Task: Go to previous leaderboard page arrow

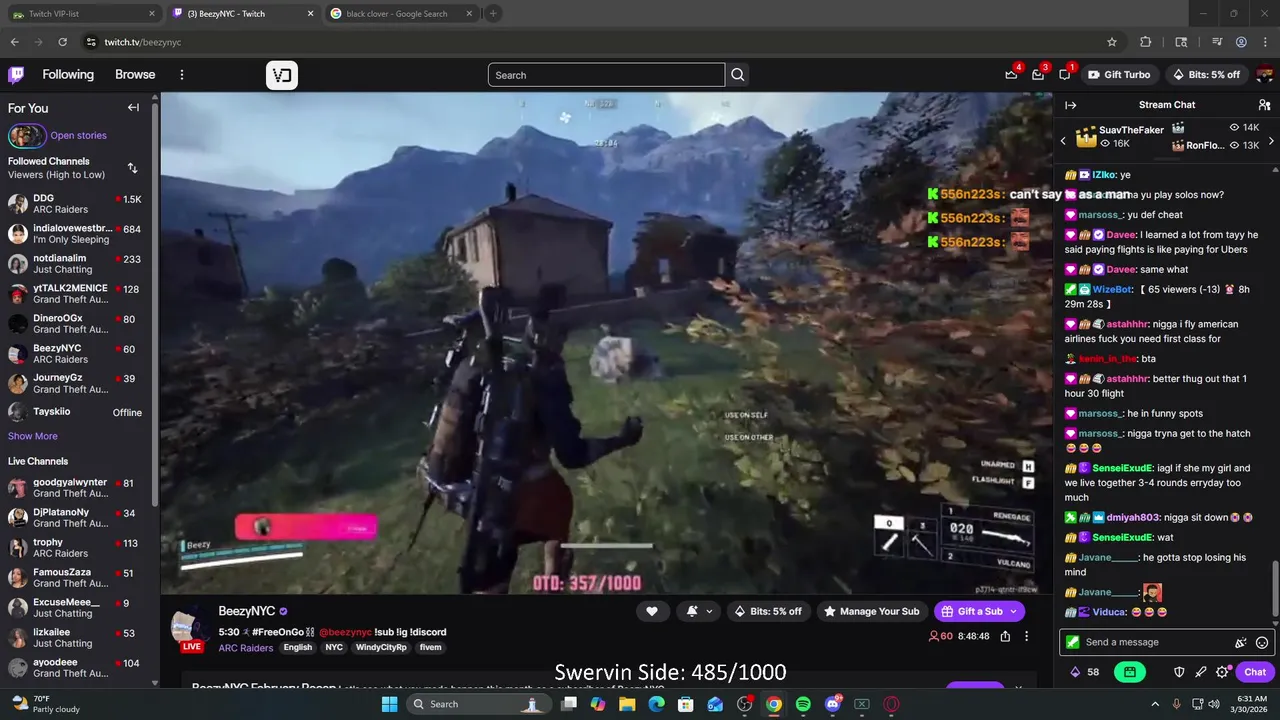Action: point(1063,141)
